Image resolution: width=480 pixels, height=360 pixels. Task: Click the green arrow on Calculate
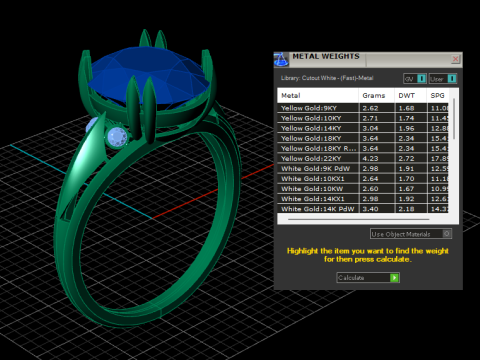point(394,278)
